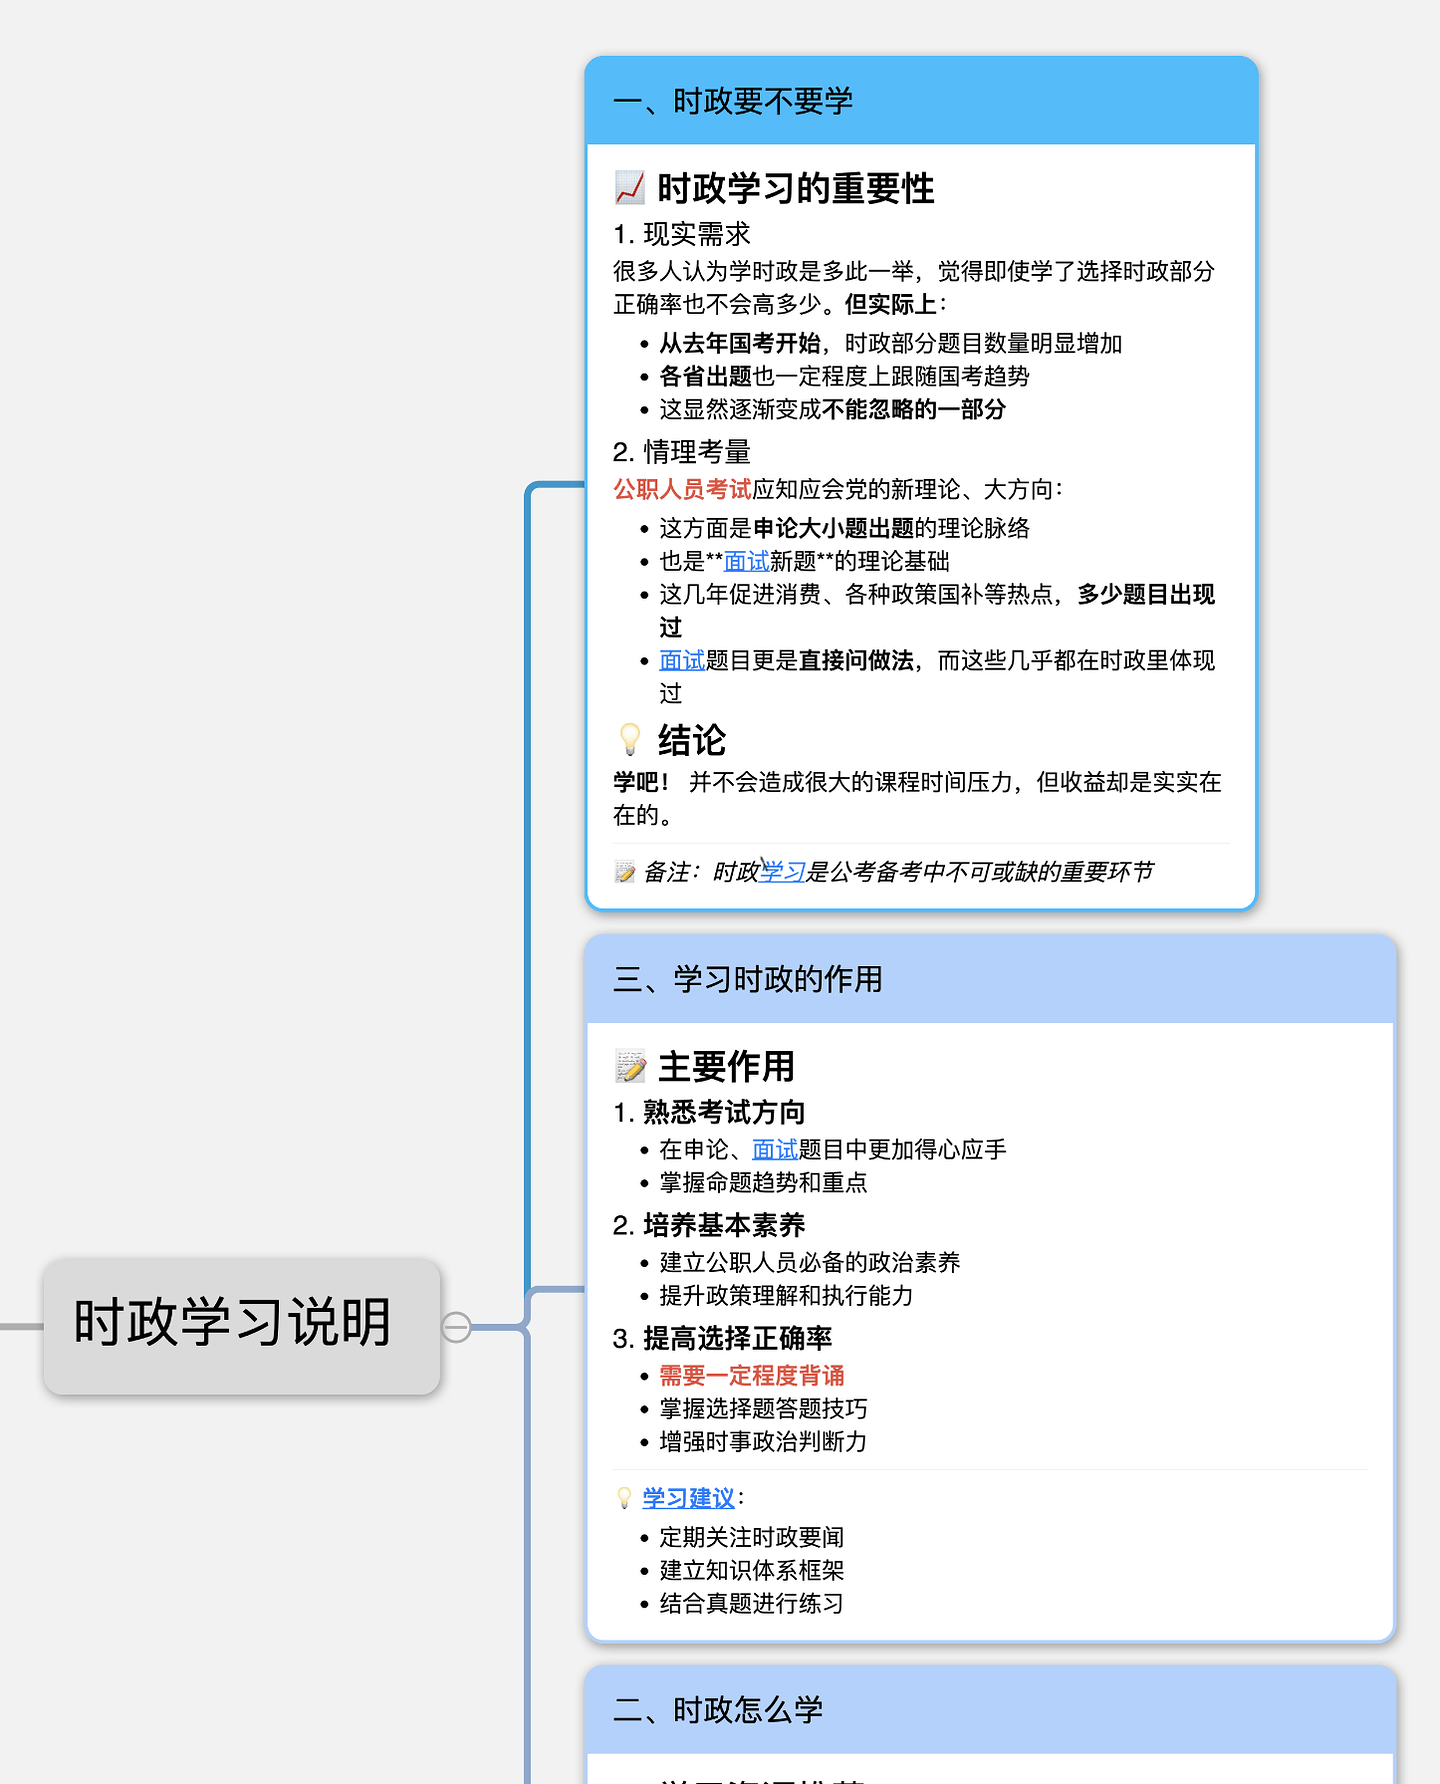This screenshot has height=1784, width=1440.
Task: Open the 面试 link before 题目更是直接问做法
Action: 682,660
